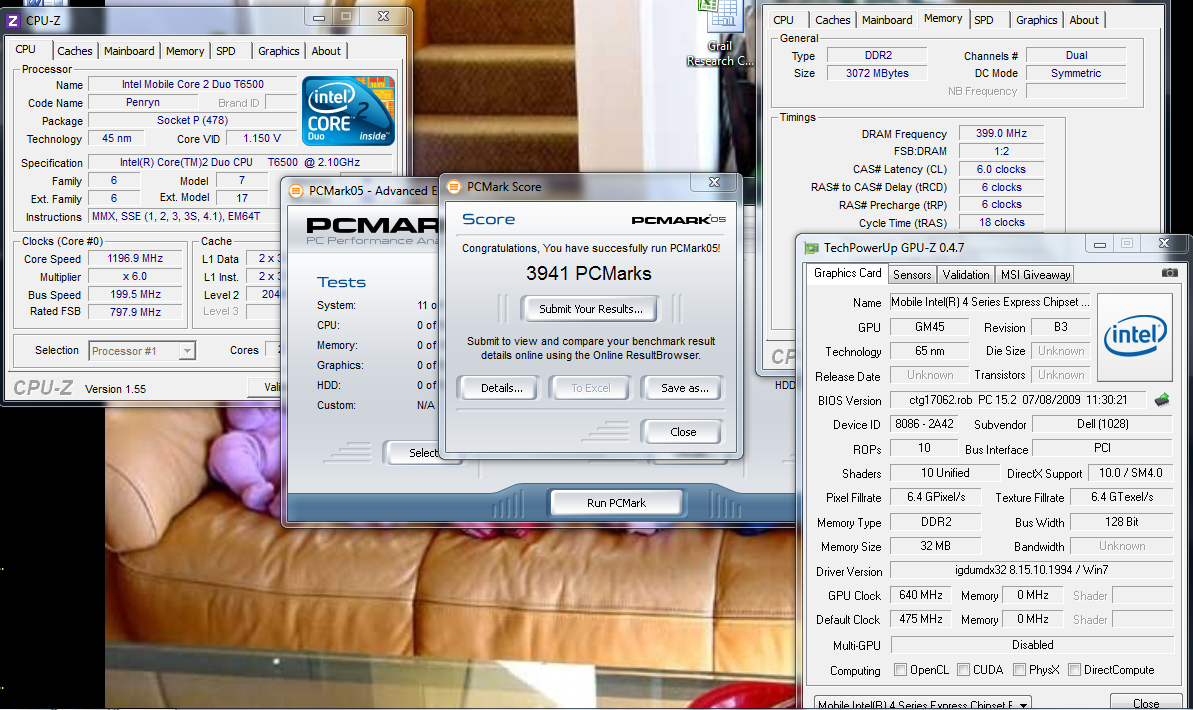The height and width of the screenshot is (710, 1193).
Task: Open Validation tab in GPU-Z
Action: click(x=966, y=275)
